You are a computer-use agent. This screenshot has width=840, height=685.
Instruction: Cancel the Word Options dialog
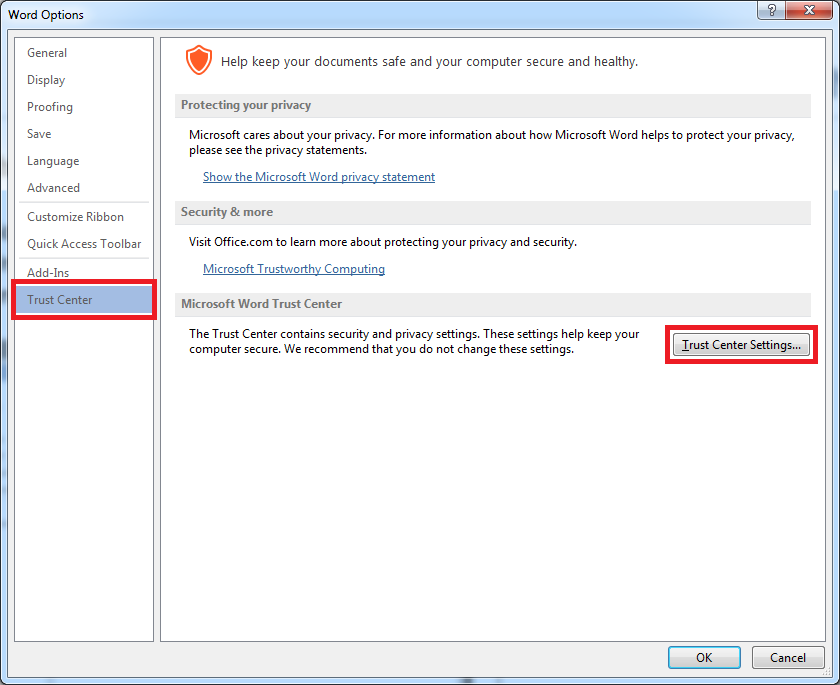click(x=788, y=657)
